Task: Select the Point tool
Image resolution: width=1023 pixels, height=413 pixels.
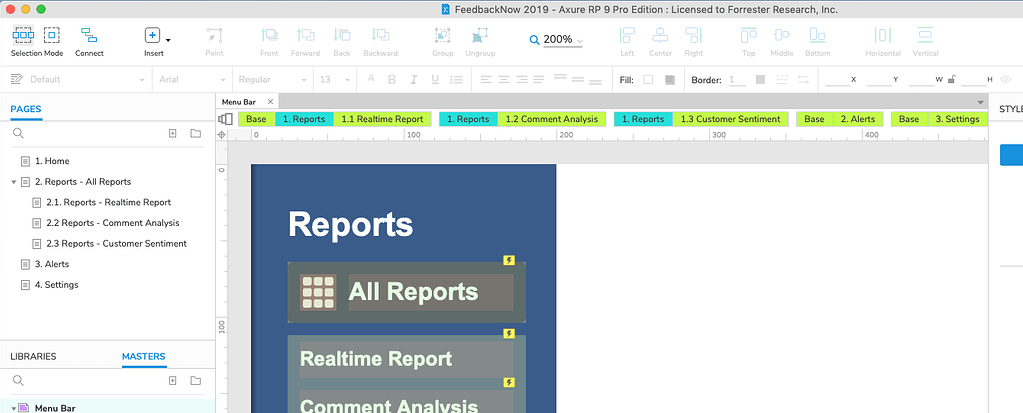Action: click(214, 35)
